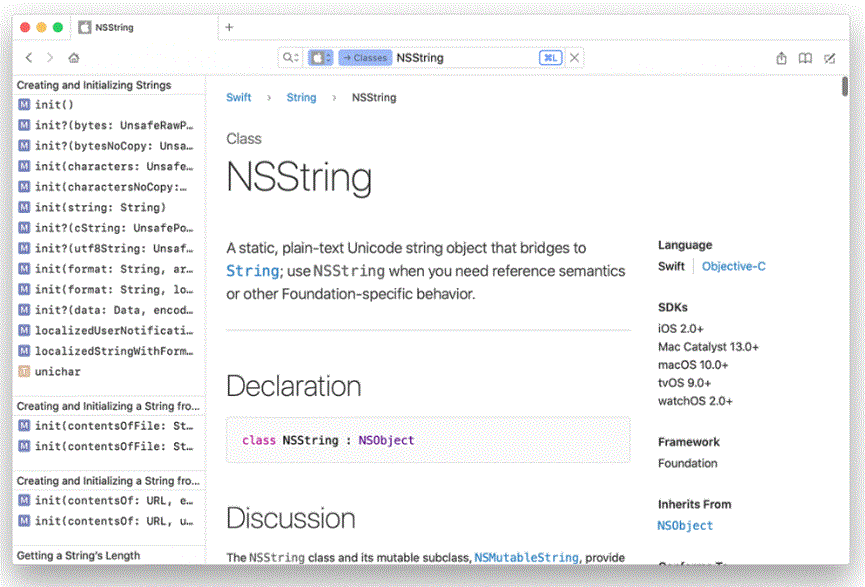Click the Foundation framework text
The image size is (865, 587).
687,463
